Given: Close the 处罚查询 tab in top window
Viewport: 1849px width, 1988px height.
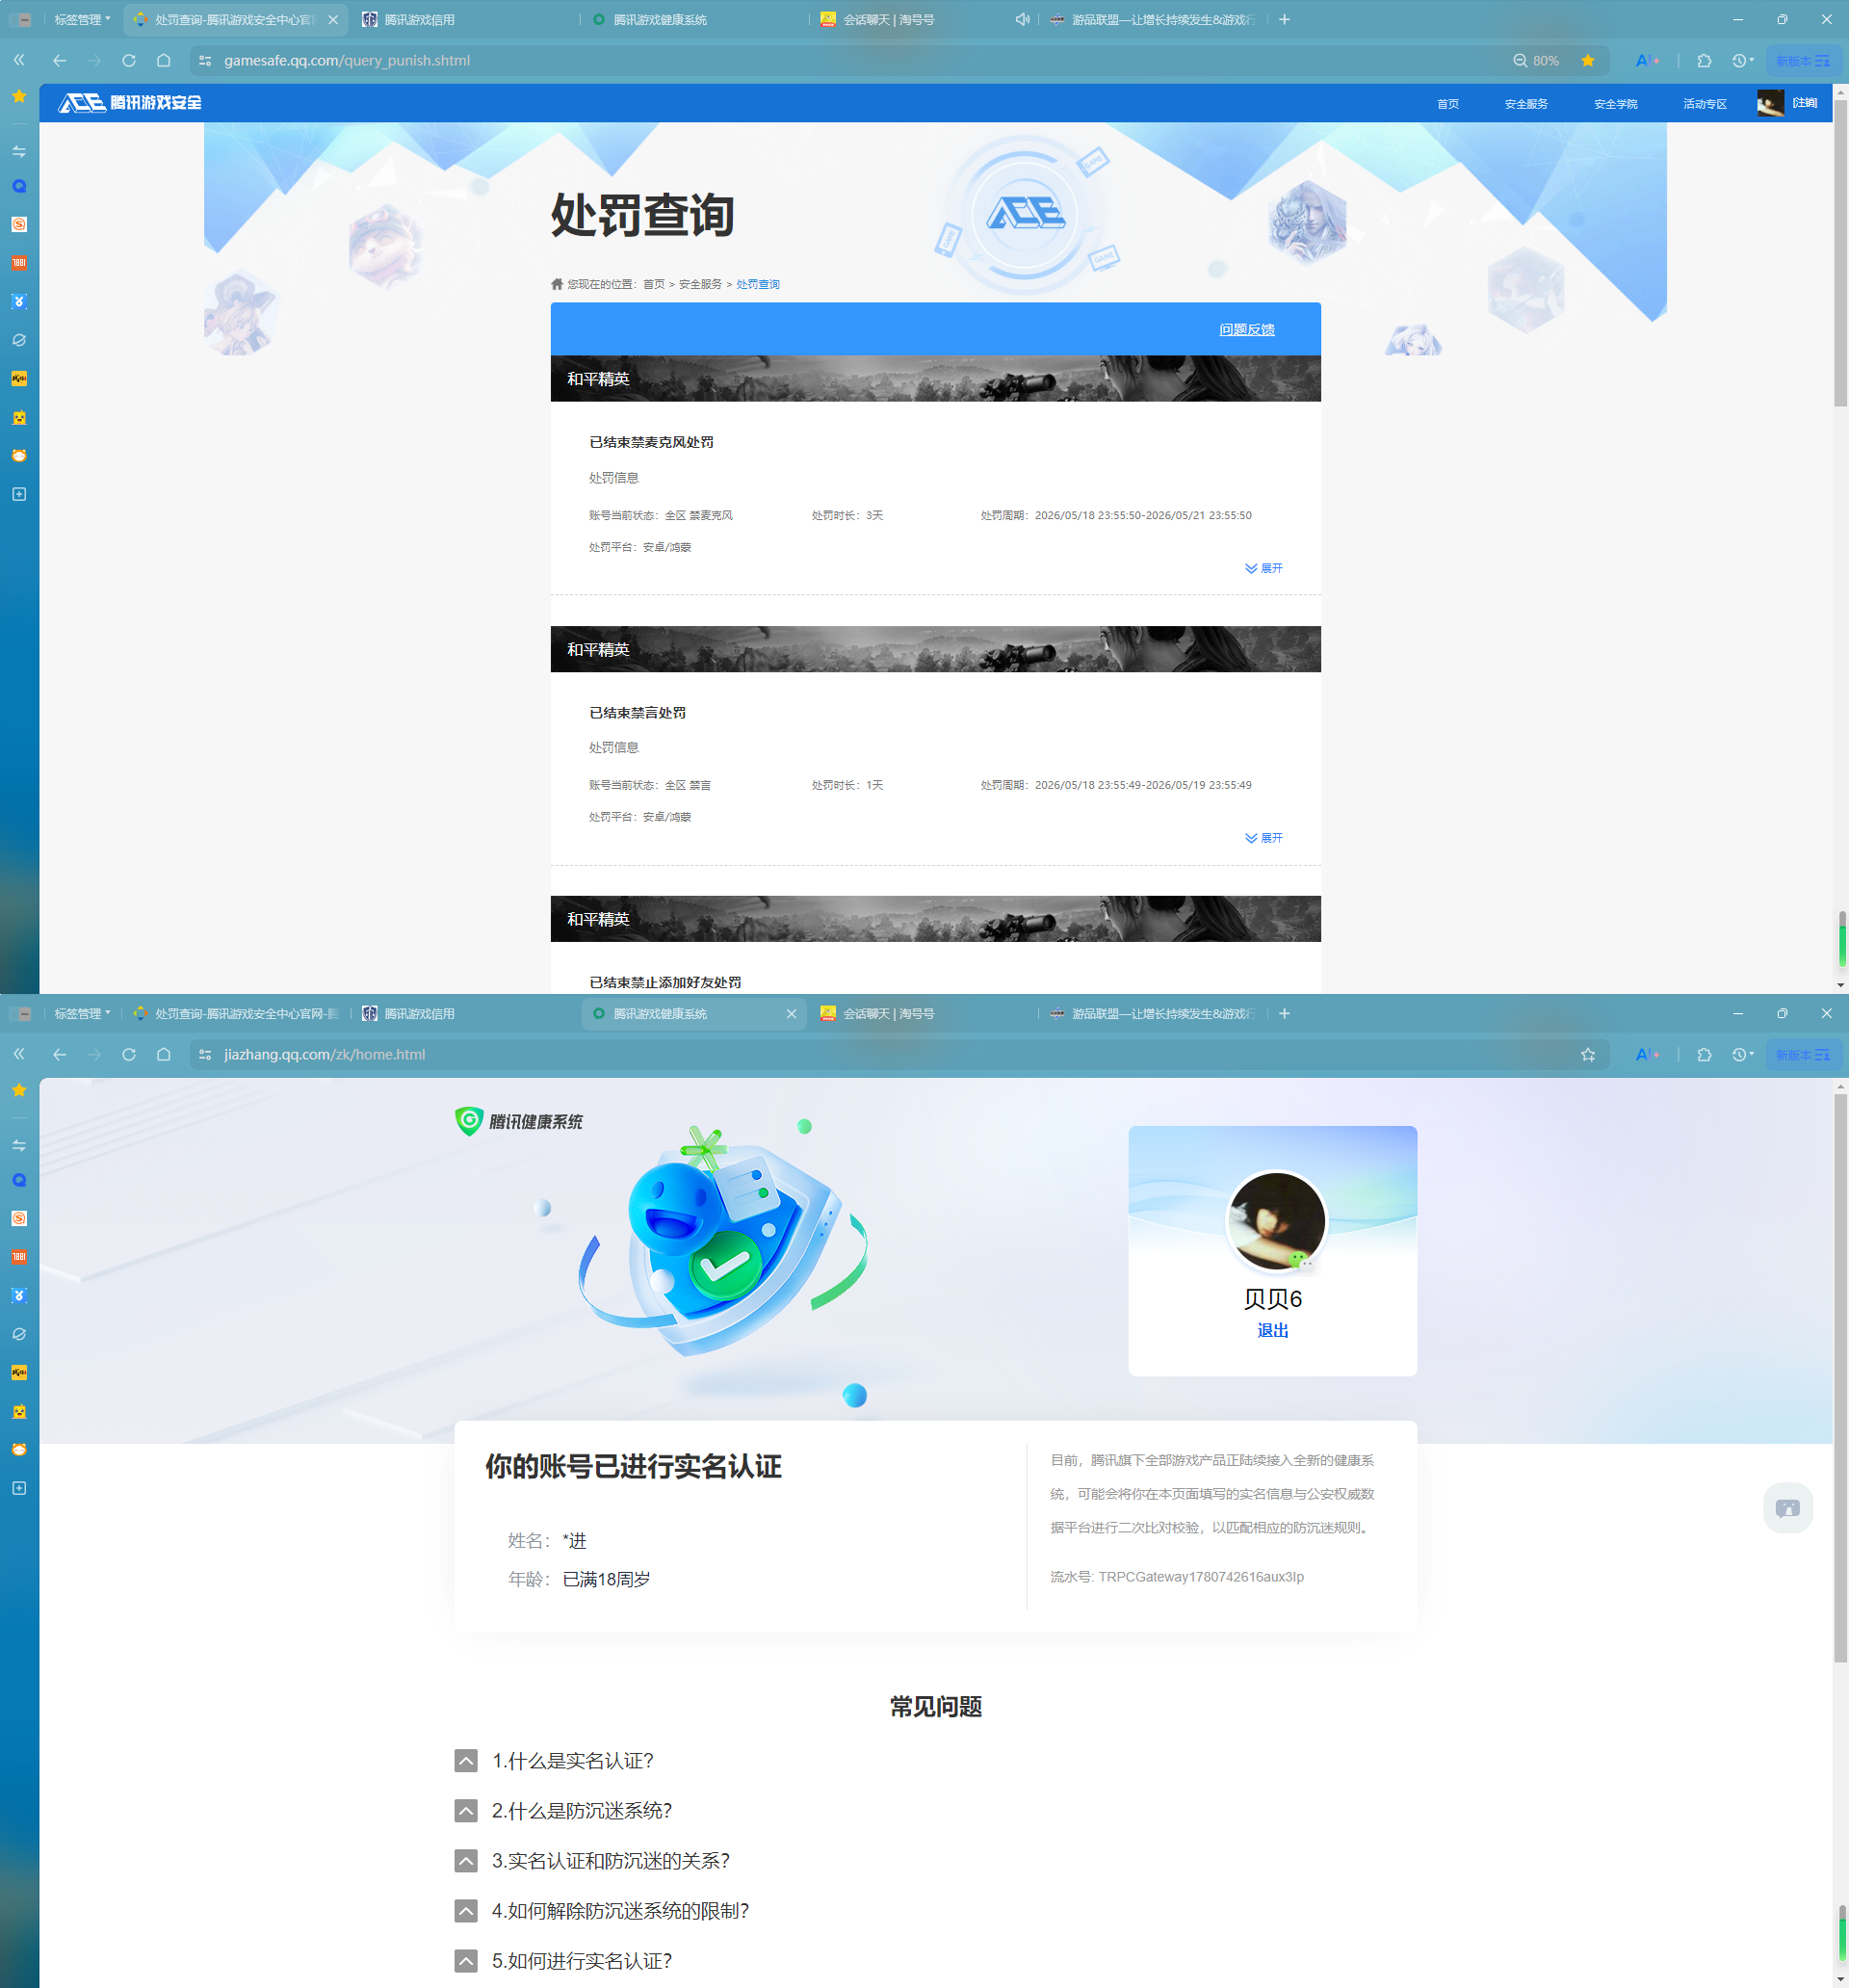Looking at the screenshot, I should (x=333, y=19).
